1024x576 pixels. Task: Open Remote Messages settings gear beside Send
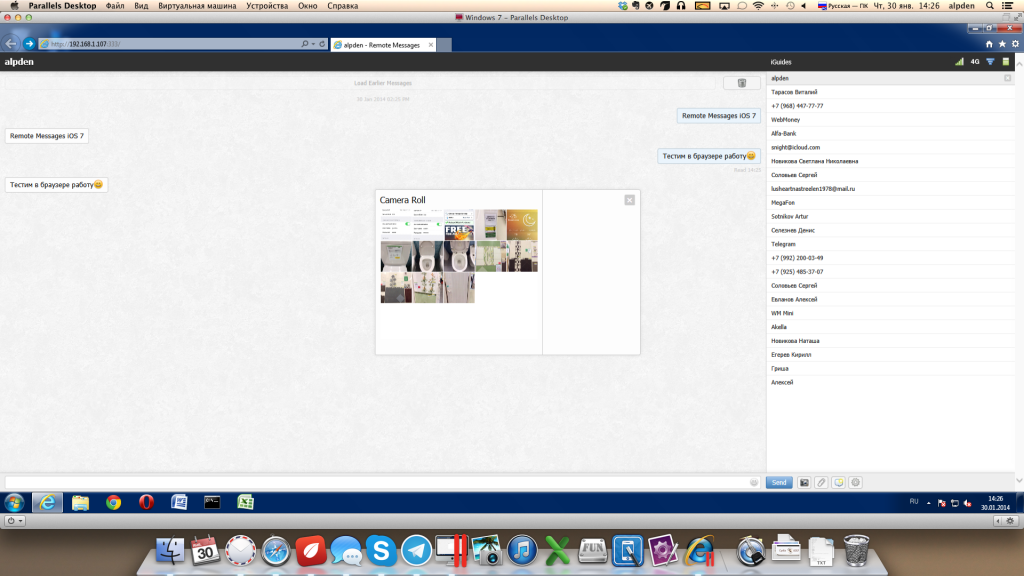[856, 483]
